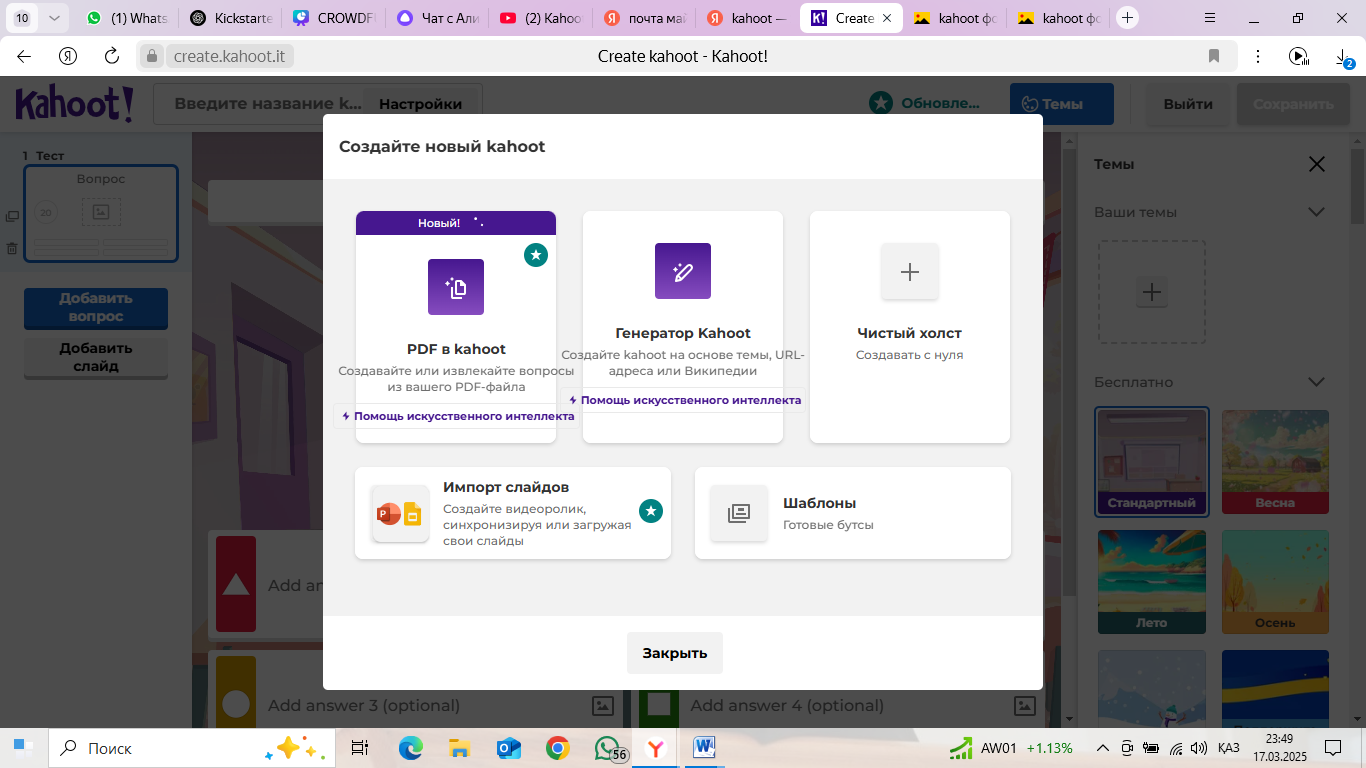Click the image icon for answer 3
Screen dimensions: 1366x768
pyautogui.click(x=602, y=705)
